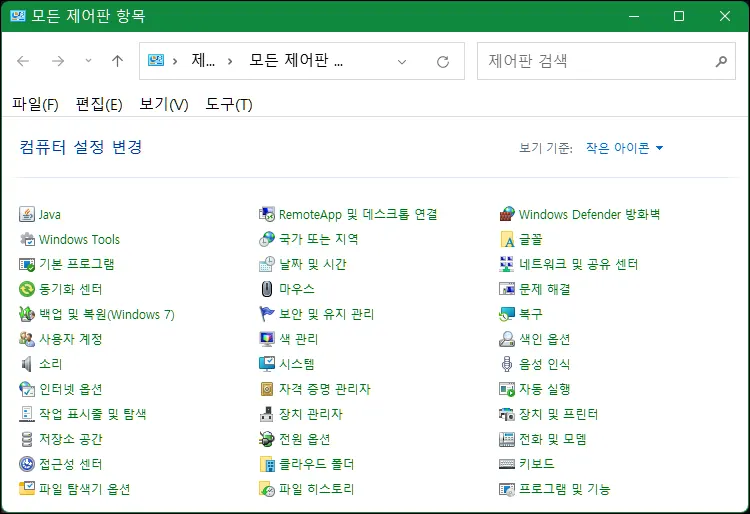Viewport: 750px width, 514px height.
Task: Click the 제... breadcrumb segment
Action: click(x=203, y=61)
